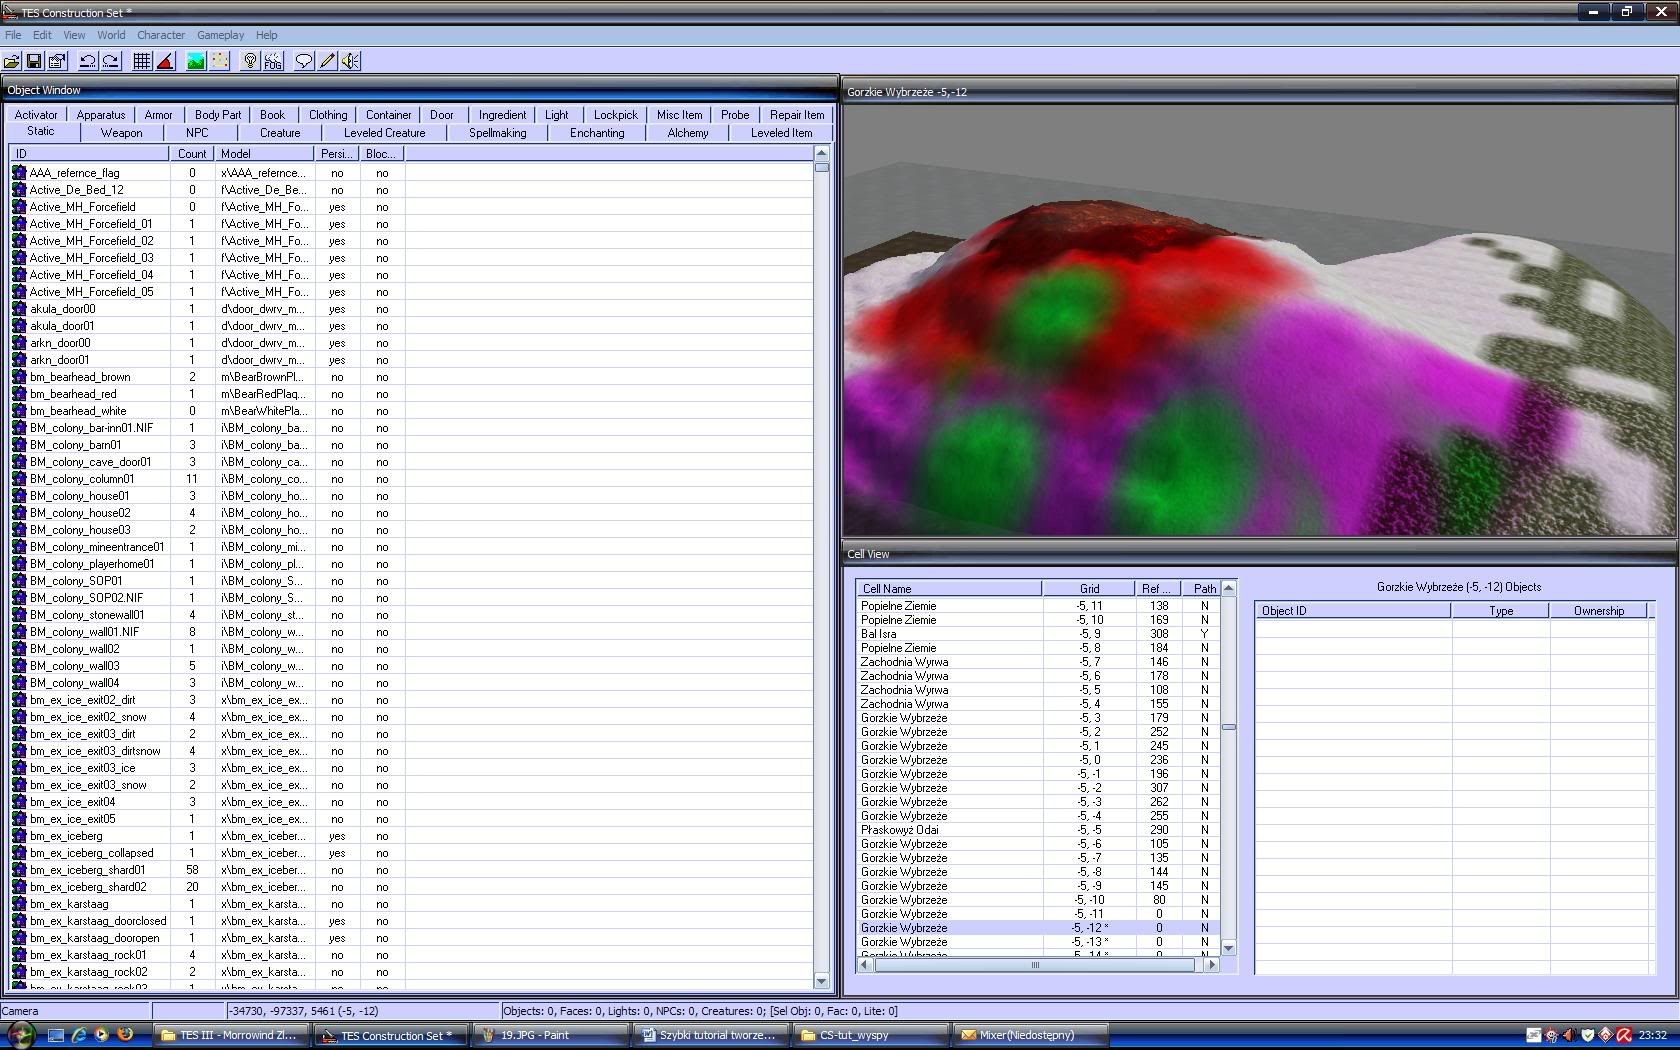Screen dimensions: 1680x1050
Task: Click icon beside akula_door00 row
Action: (19, 308)
